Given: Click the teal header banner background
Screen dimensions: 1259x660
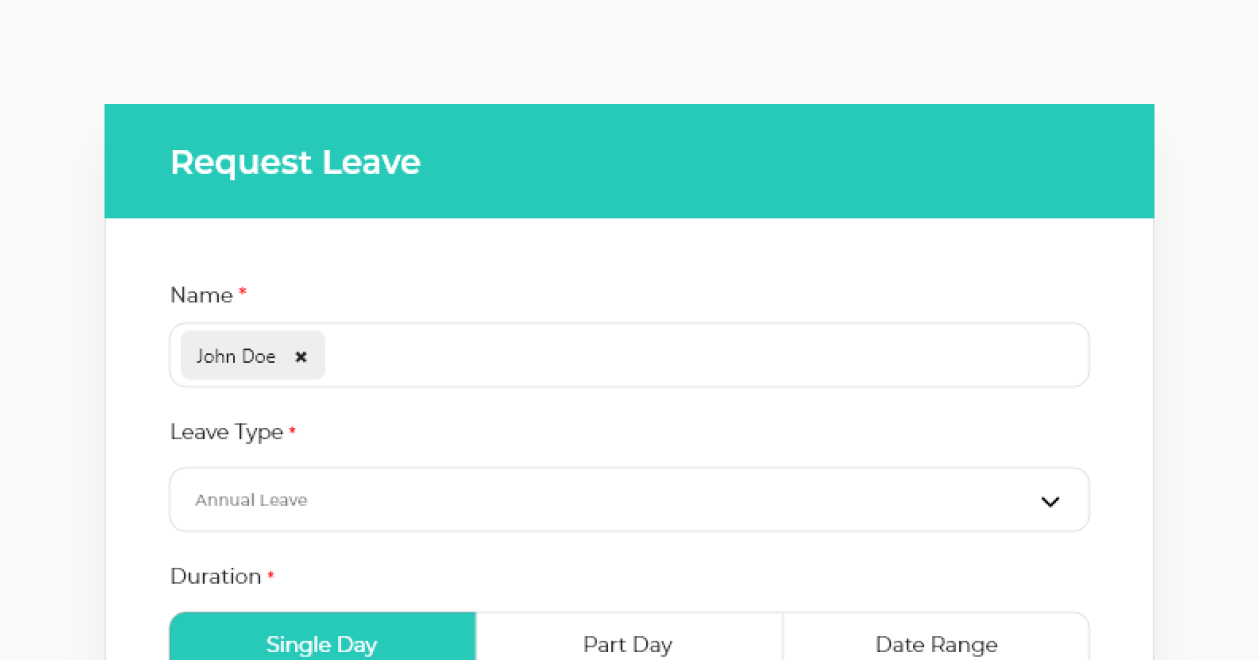Looking at the screenshot, I should [x=780, y=161].
